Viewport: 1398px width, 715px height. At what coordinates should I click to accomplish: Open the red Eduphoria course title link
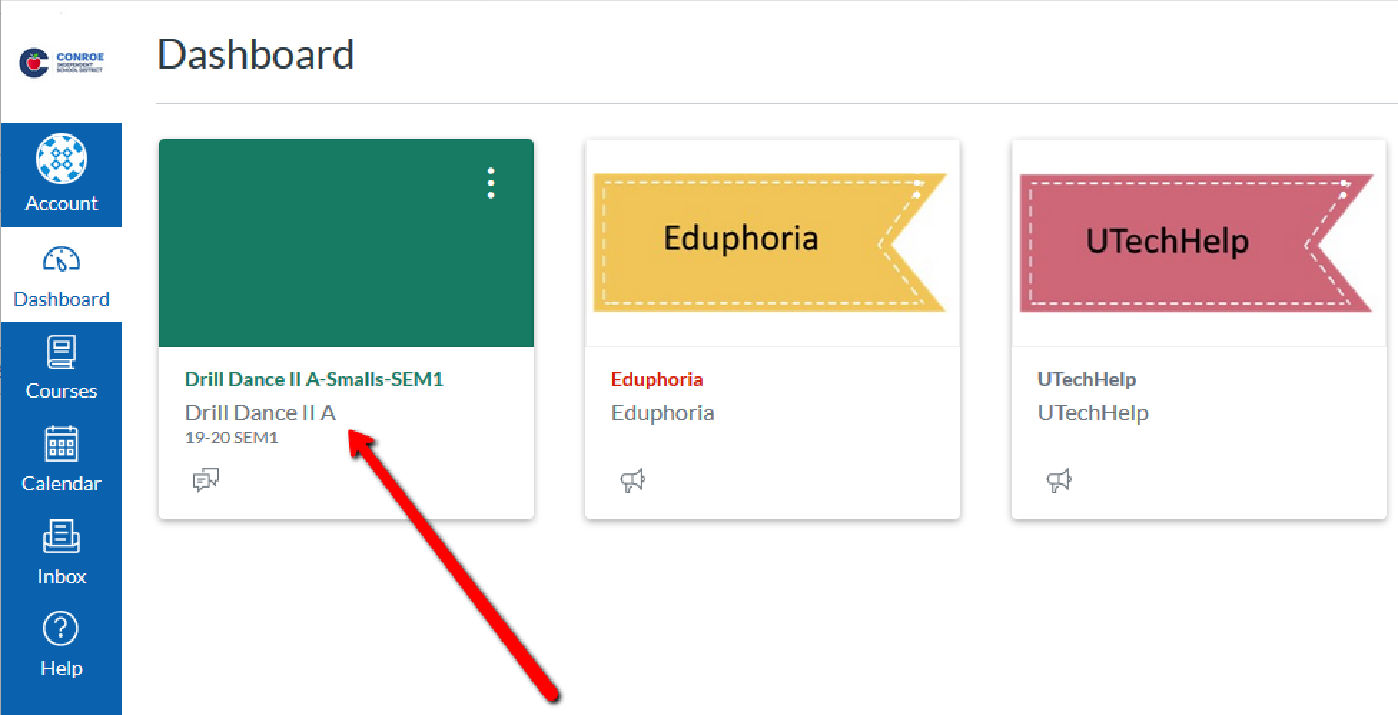[x=656, y=379]
